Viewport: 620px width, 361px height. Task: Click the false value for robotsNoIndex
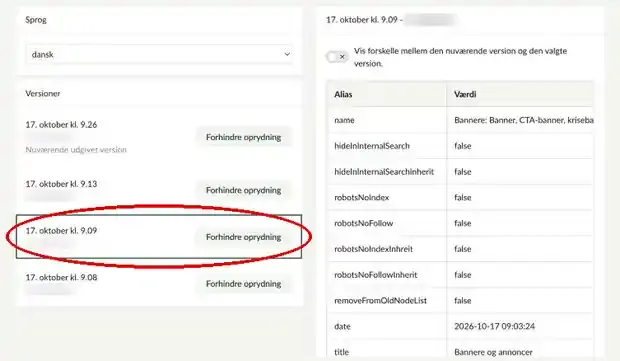(463, 197)
